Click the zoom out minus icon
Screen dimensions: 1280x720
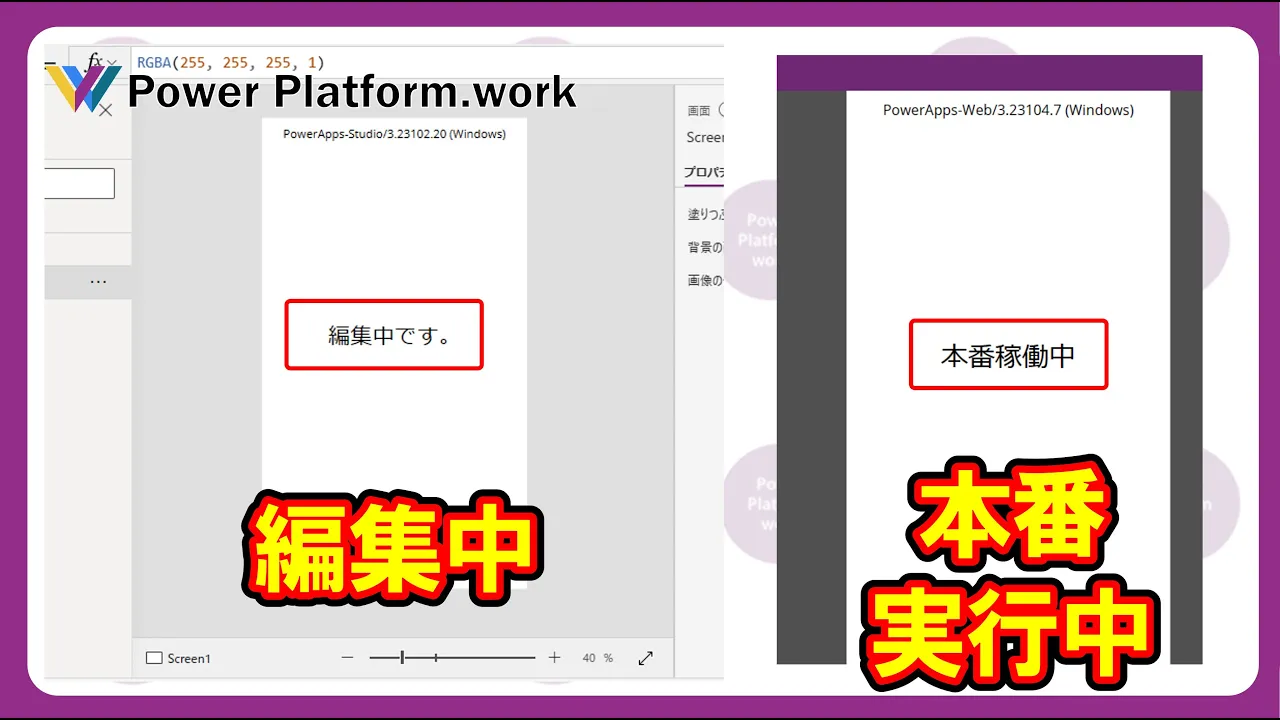click(348, 657)
